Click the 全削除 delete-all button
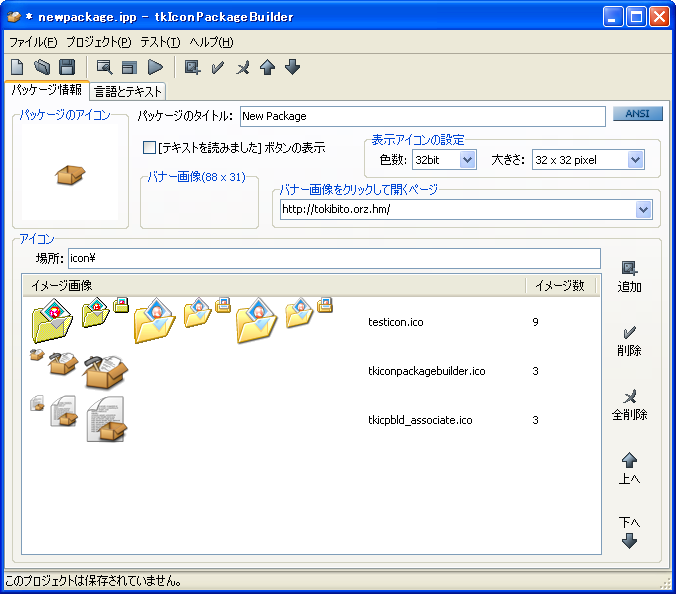This screenshot has height=594, width=676. tap(629, 405)
